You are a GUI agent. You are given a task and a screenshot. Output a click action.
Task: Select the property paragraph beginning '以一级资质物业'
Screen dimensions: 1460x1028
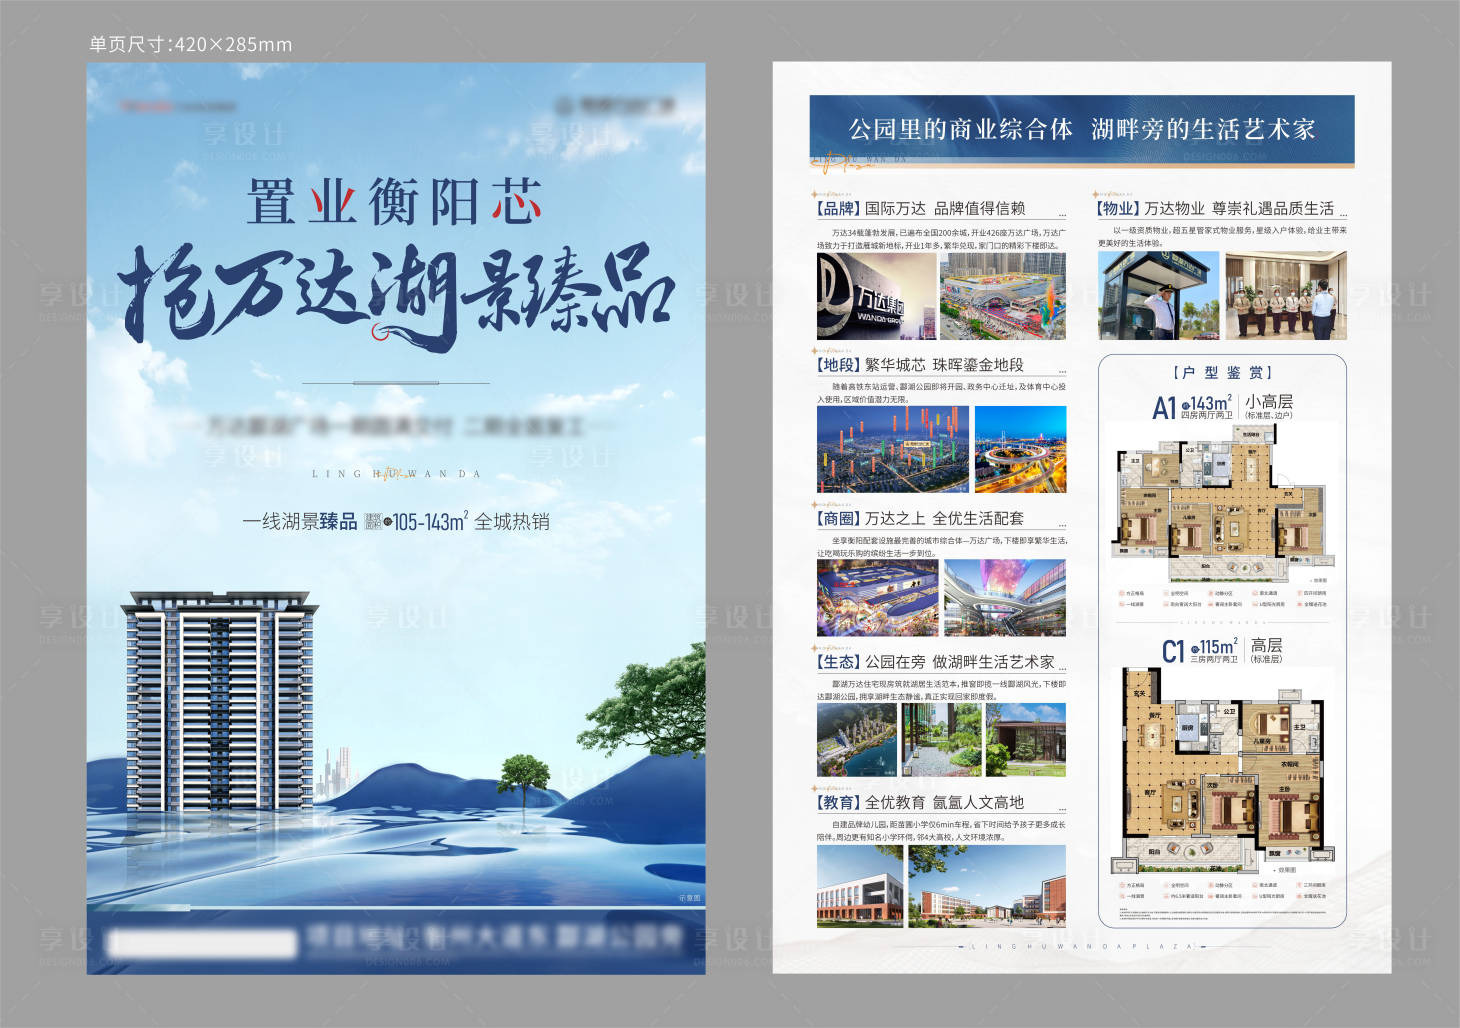click(x=1222, y=236)
